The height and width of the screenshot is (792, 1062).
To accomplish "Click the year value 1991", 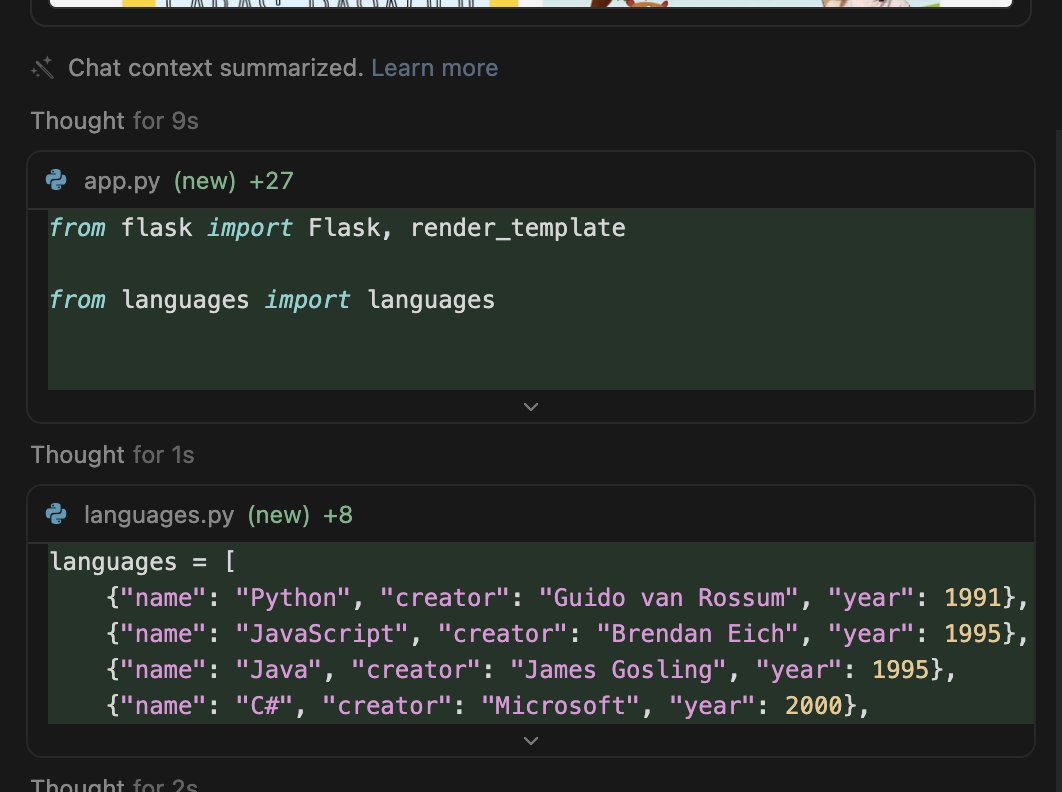I will [x=973, y=598].
